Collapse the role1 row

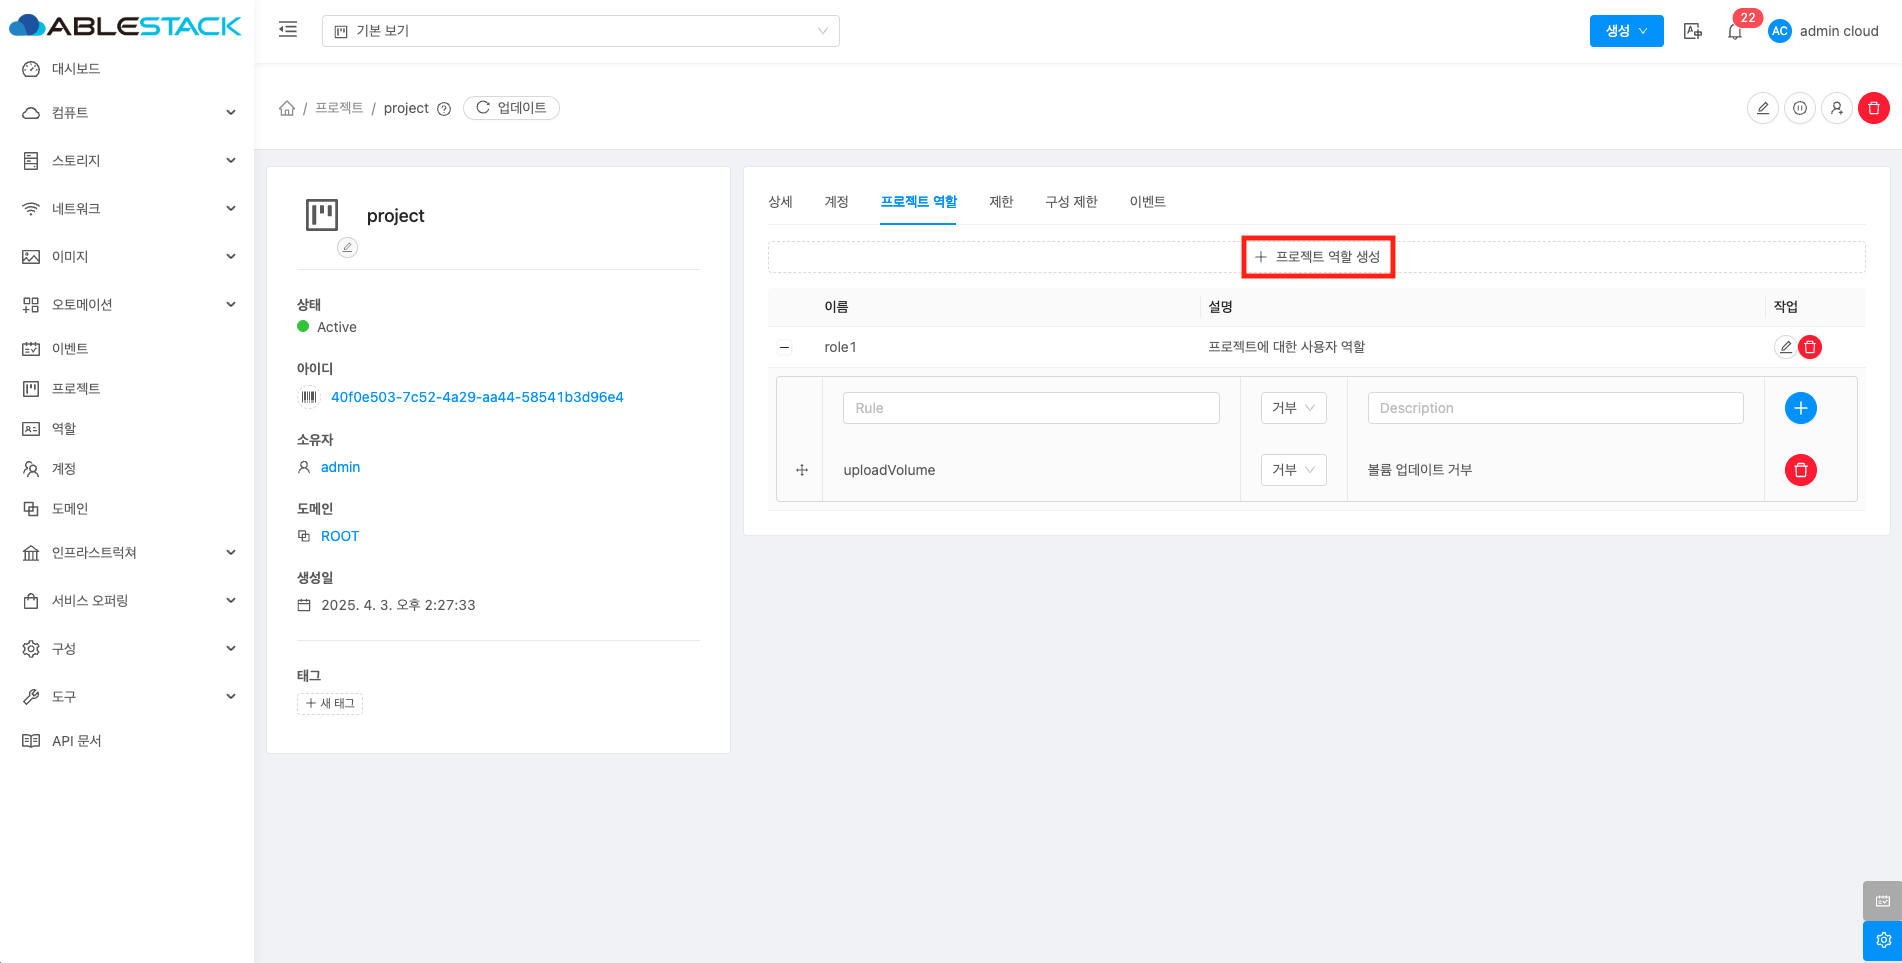point(785,347)
